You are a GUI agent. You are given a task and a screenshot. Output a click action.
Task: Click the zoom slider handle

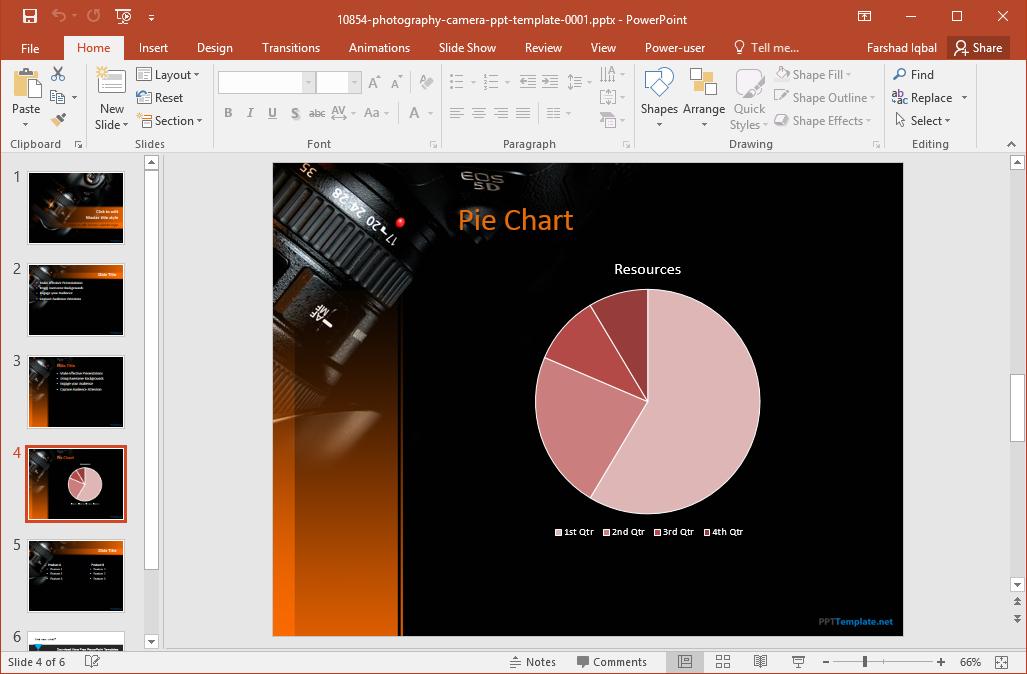click(x=865, y=662)
